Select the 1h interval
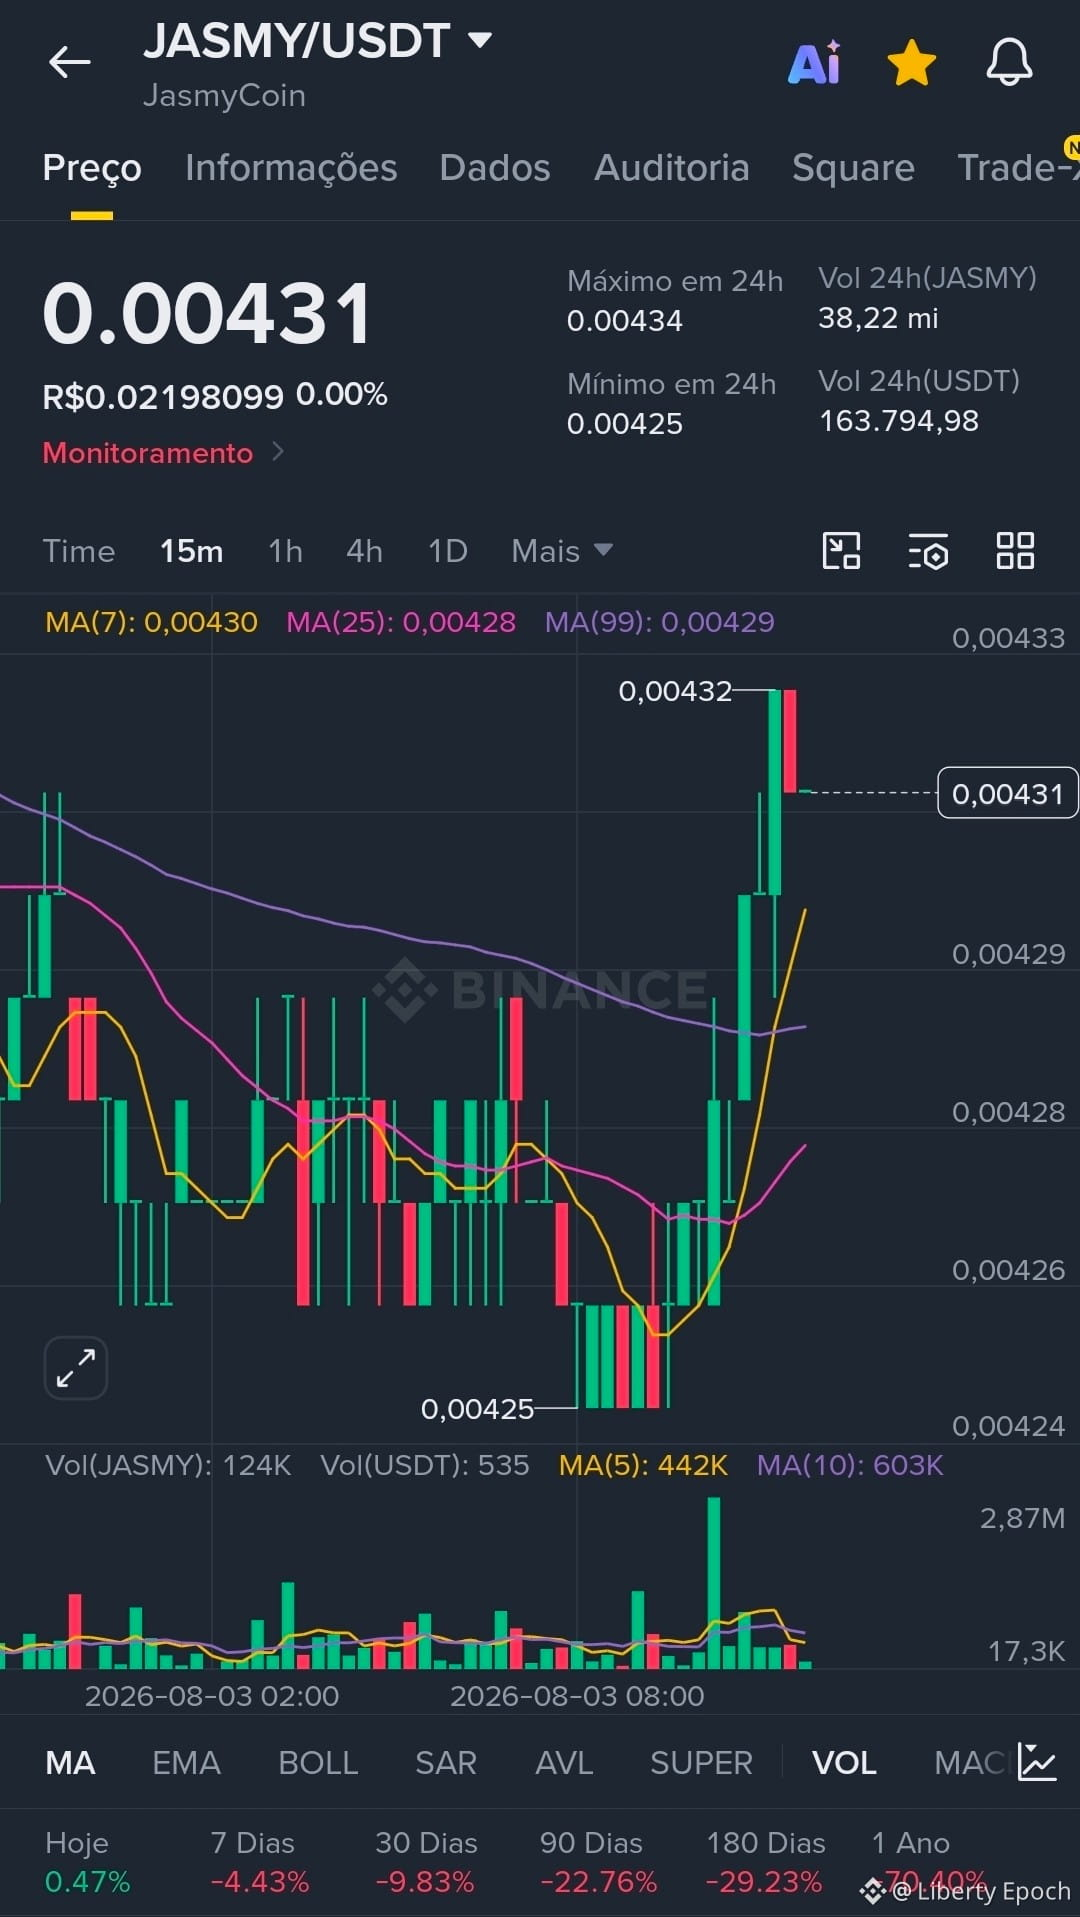The height and width of the screenshot is (1917, 1080). coord(285,551)
